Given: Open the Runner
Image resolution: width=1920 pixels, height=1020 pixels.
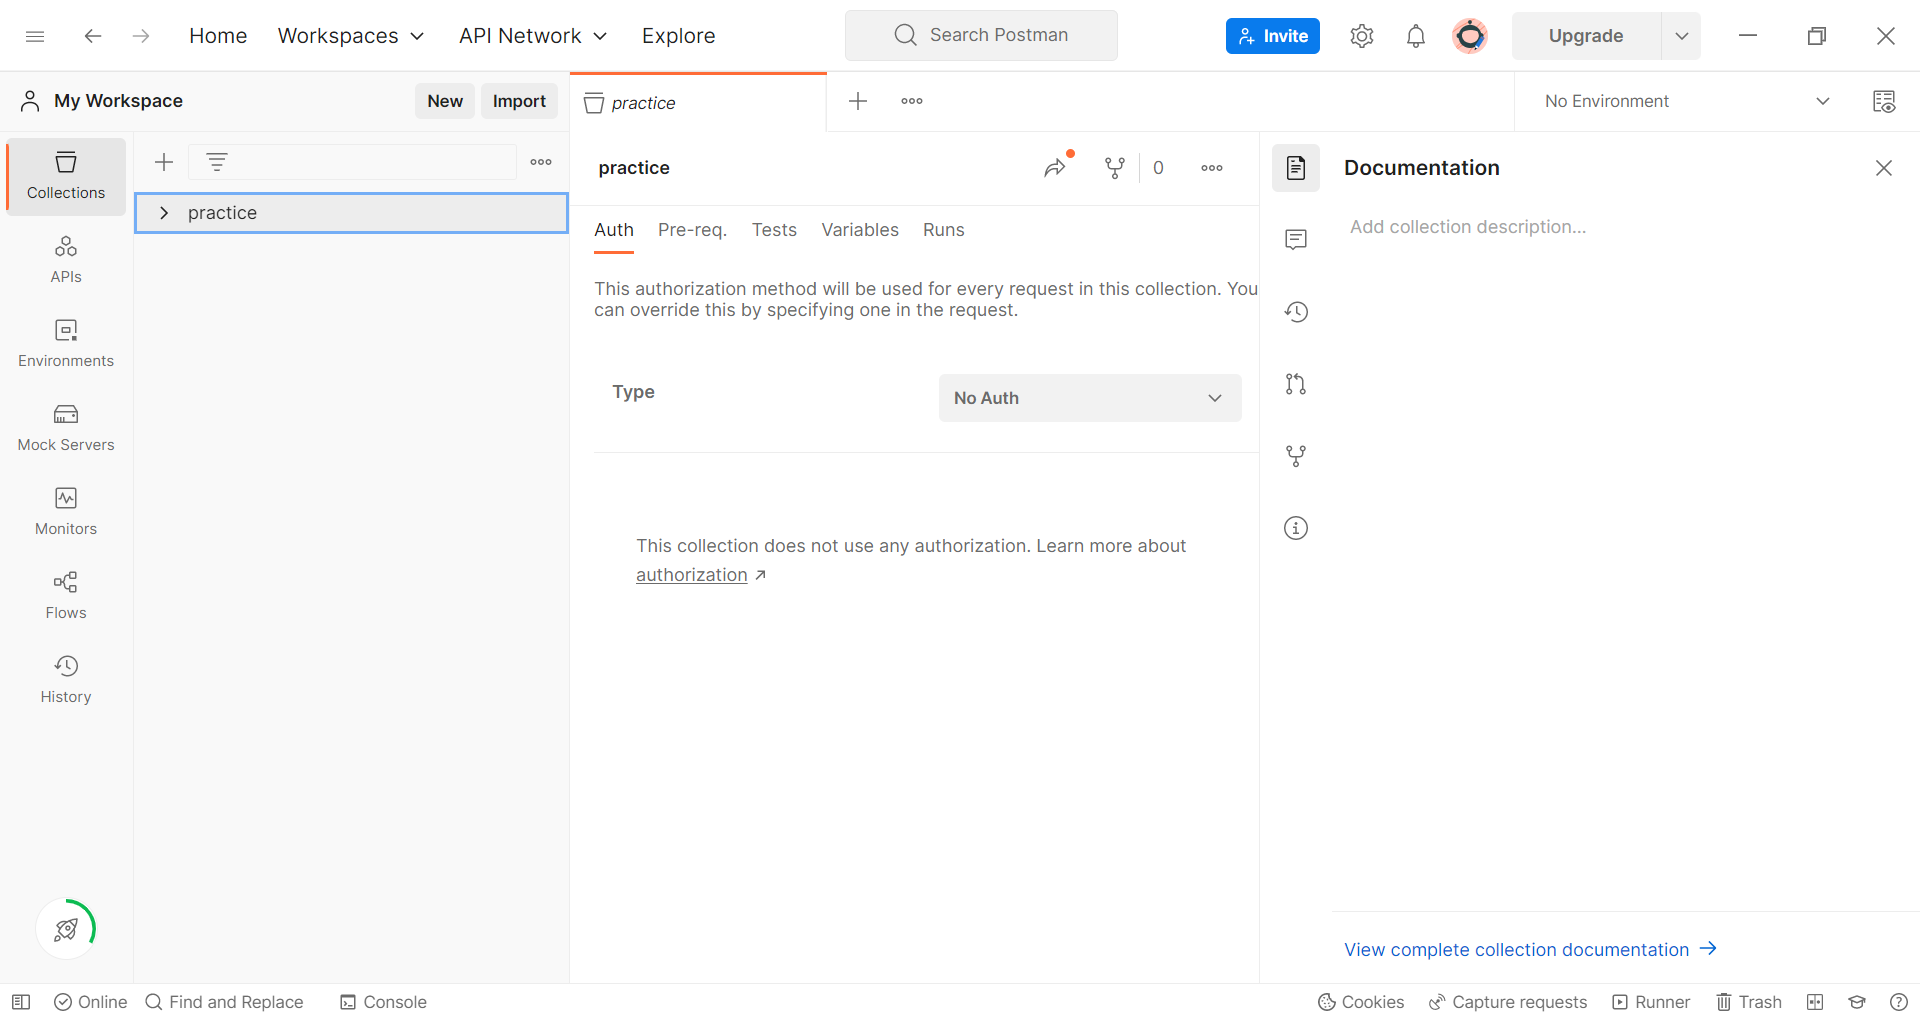Looking at the screenshot, I should 1651,1002.
